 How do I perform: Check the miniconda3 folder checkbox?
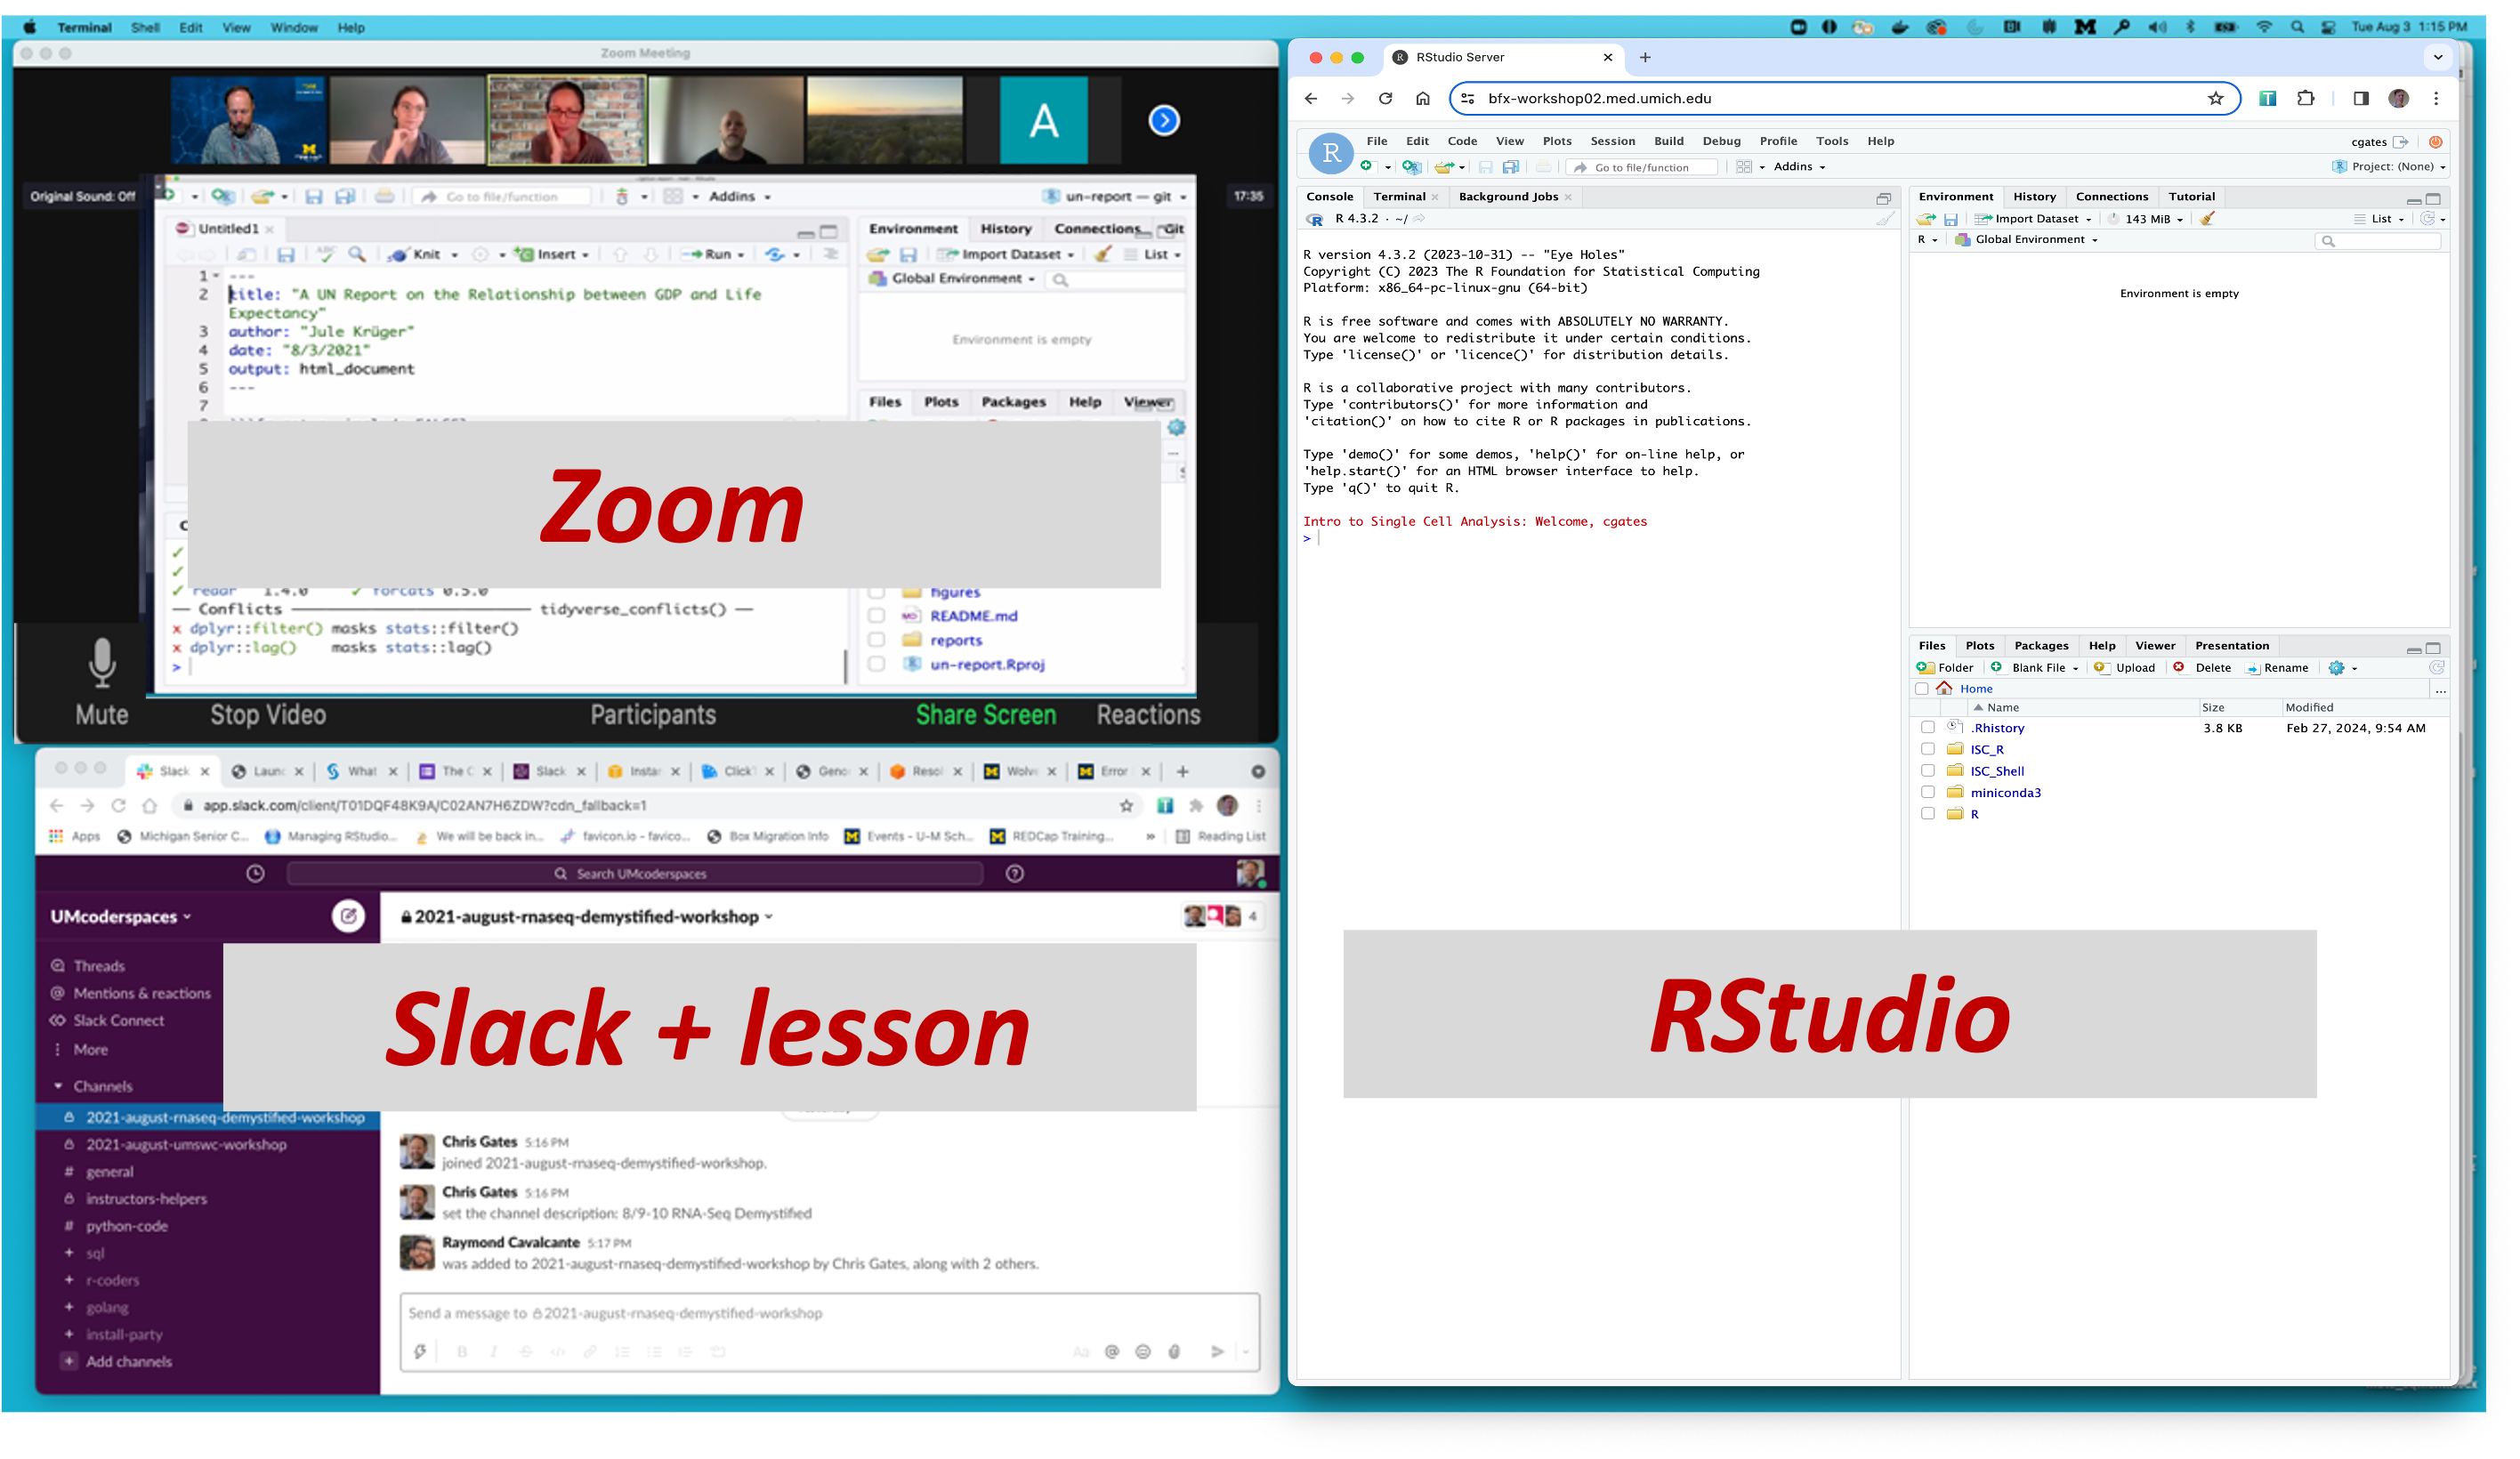[x=1927, y=792]
